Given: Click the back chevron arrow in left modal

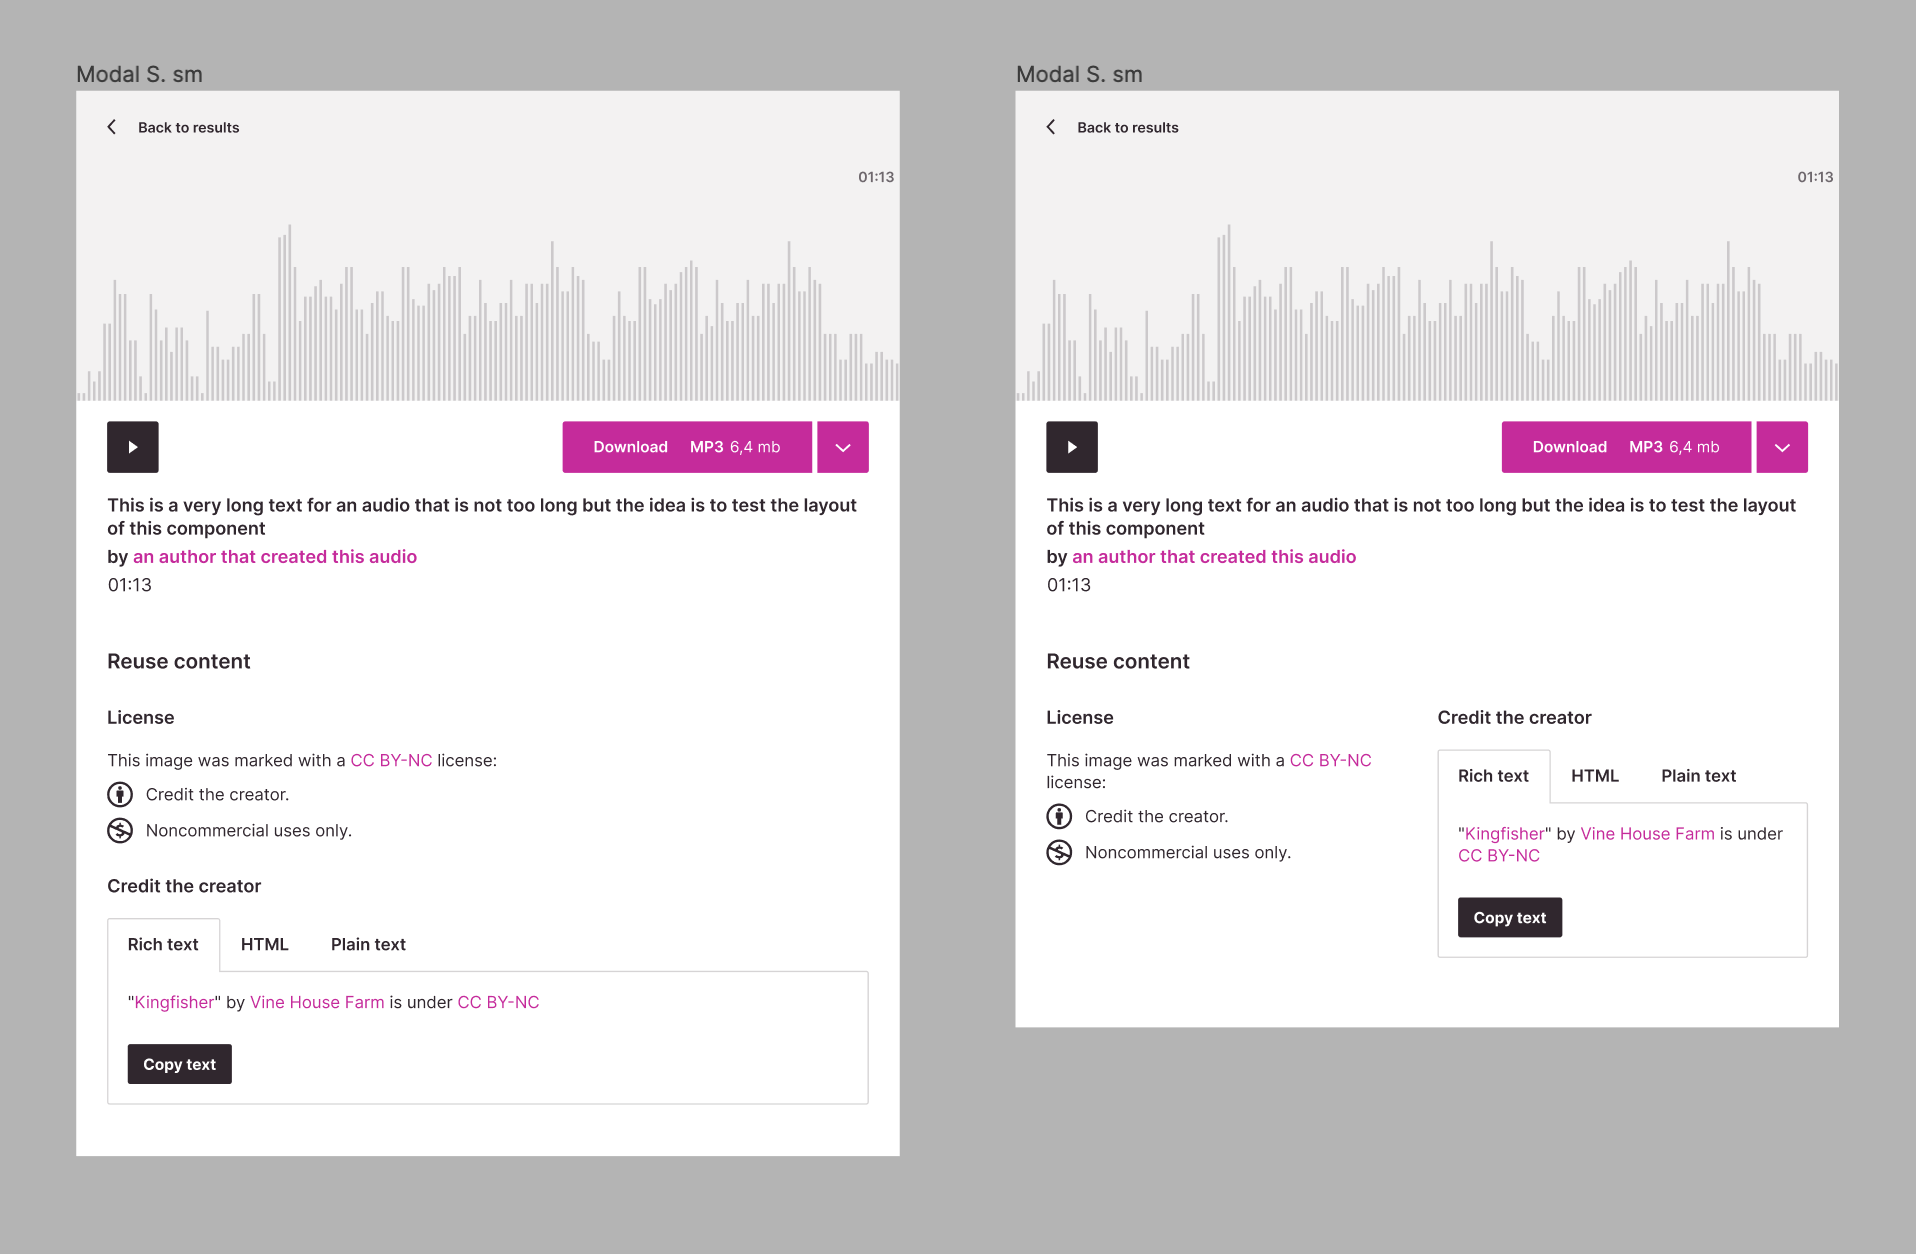Looking at the screenshot, I should 112,127.
